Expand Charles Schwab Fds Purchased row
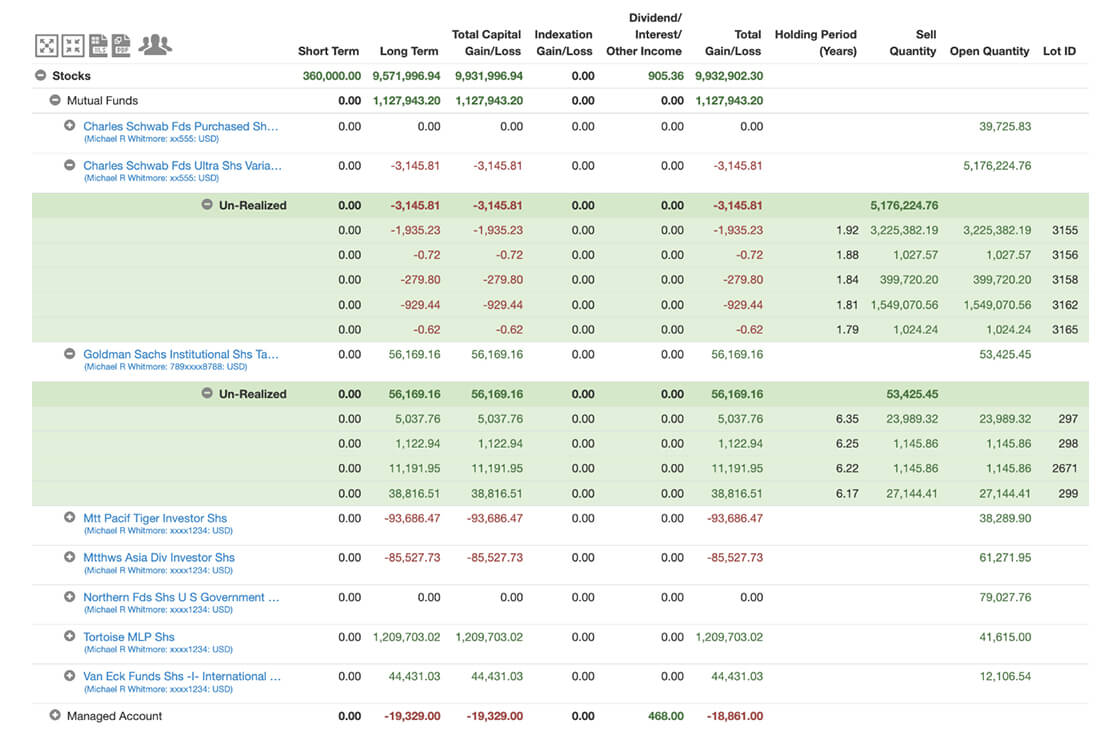This screenshot has height=748, width=1120. pyautogui.click(x=70, y=126)
